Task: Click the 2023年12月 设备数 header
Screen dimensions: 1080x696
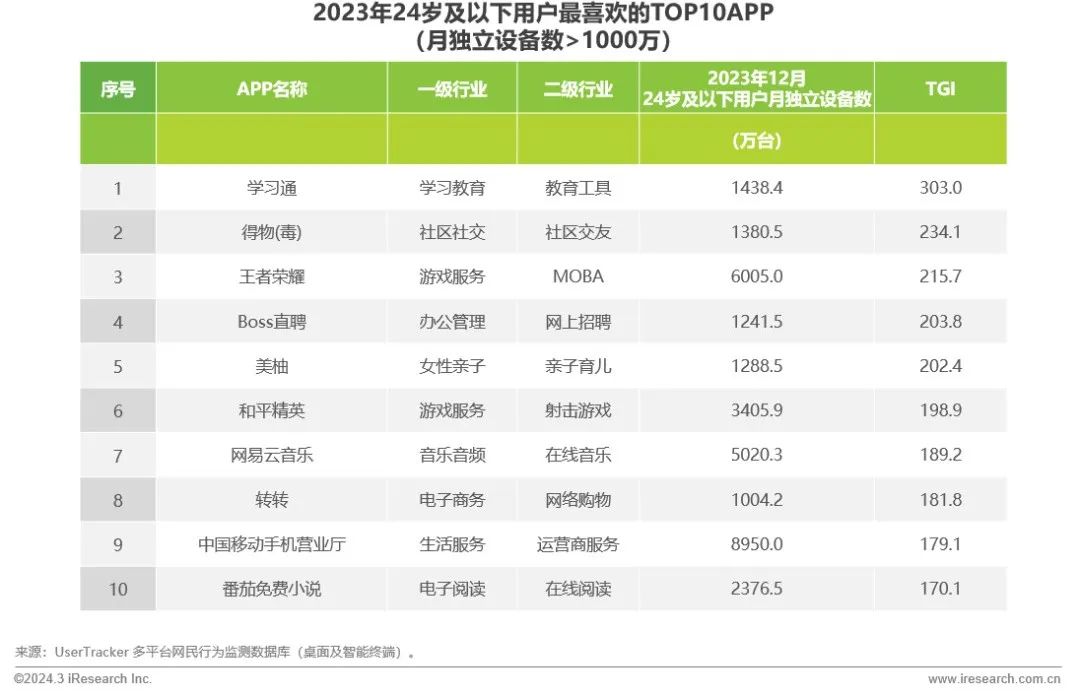Action: pyautogui.click(x=757, y=88)
